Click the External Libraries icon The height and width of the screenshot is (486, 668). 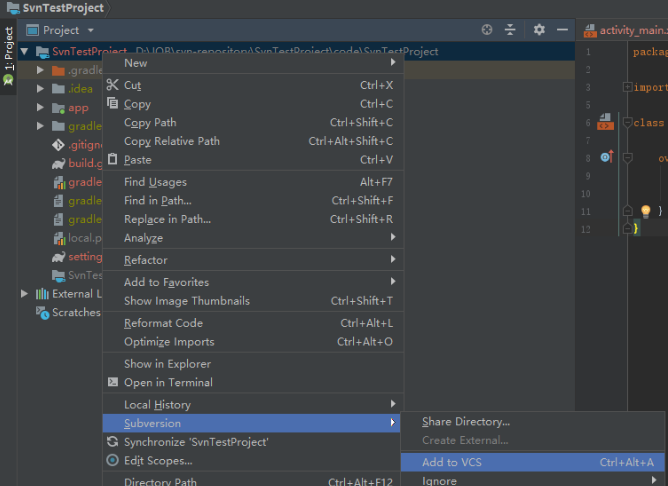[x=42, y=294]
